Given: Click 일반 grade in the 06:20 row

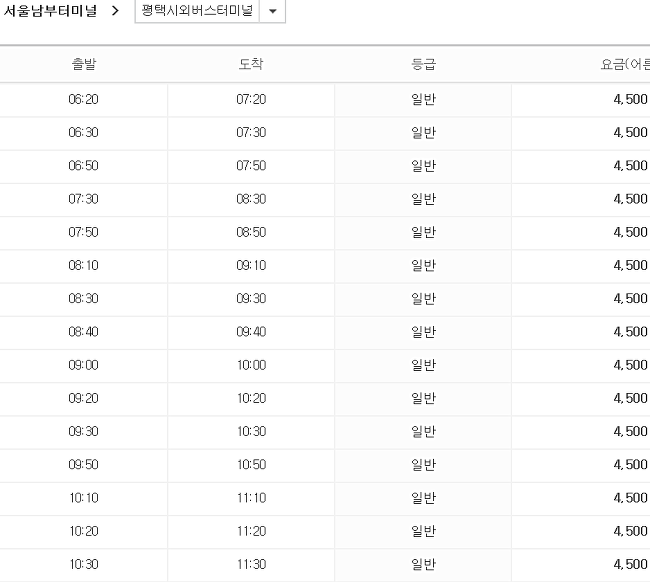Looking at the screenshot, I should 423,99.
